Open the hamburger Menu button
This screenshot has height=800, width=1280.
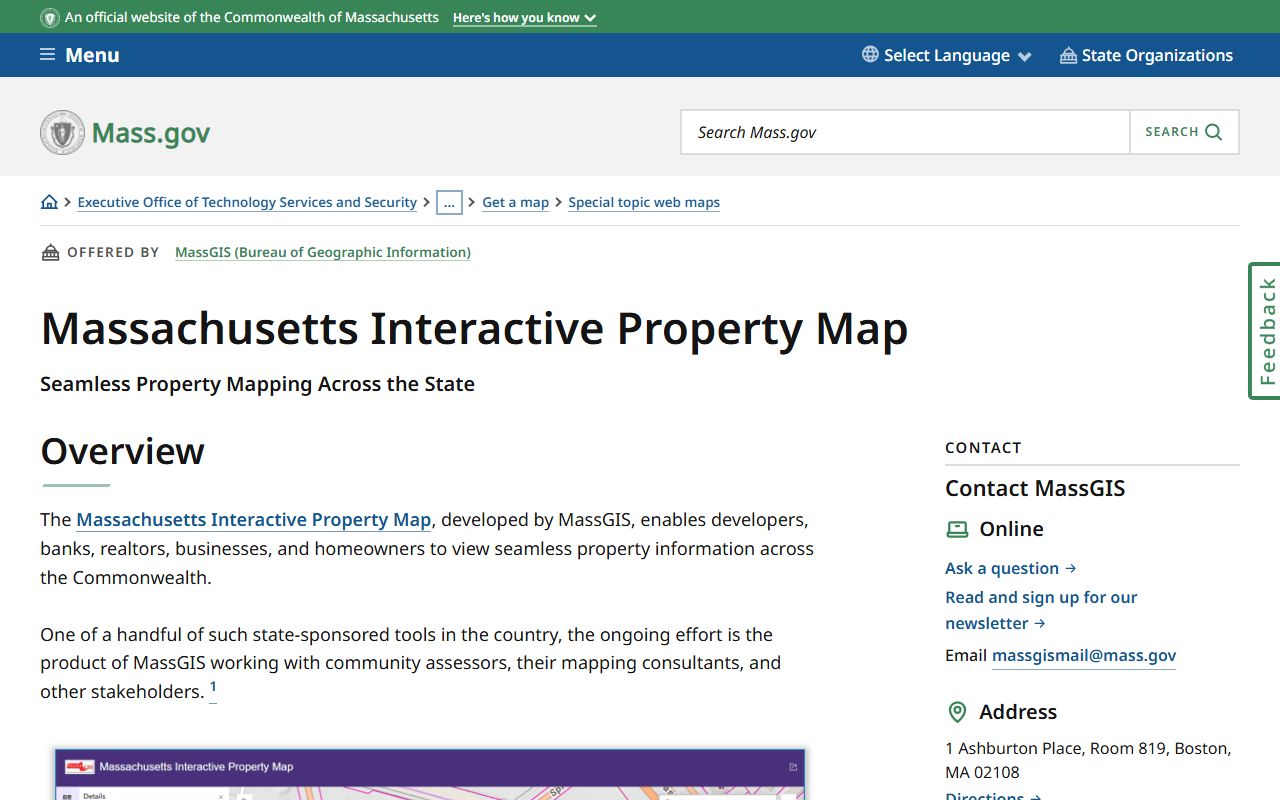(79, 55)
